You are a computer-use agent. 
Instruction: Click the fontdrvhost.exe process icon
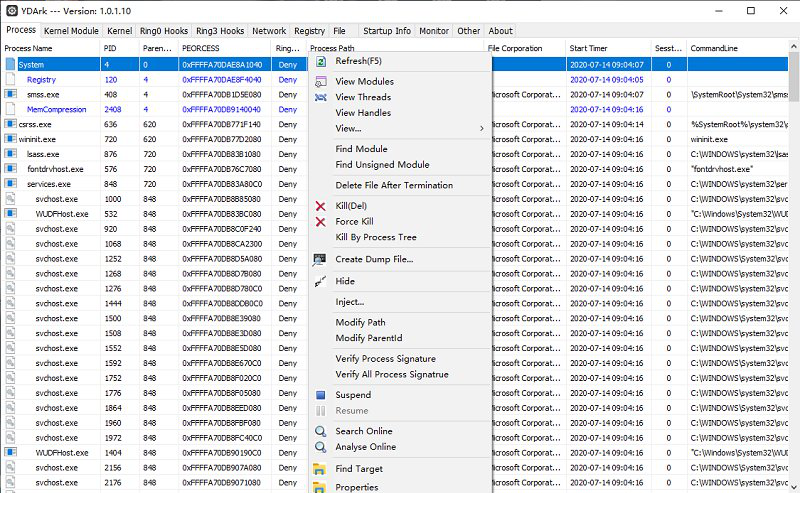pyautogui.click(x=10, y=168)
